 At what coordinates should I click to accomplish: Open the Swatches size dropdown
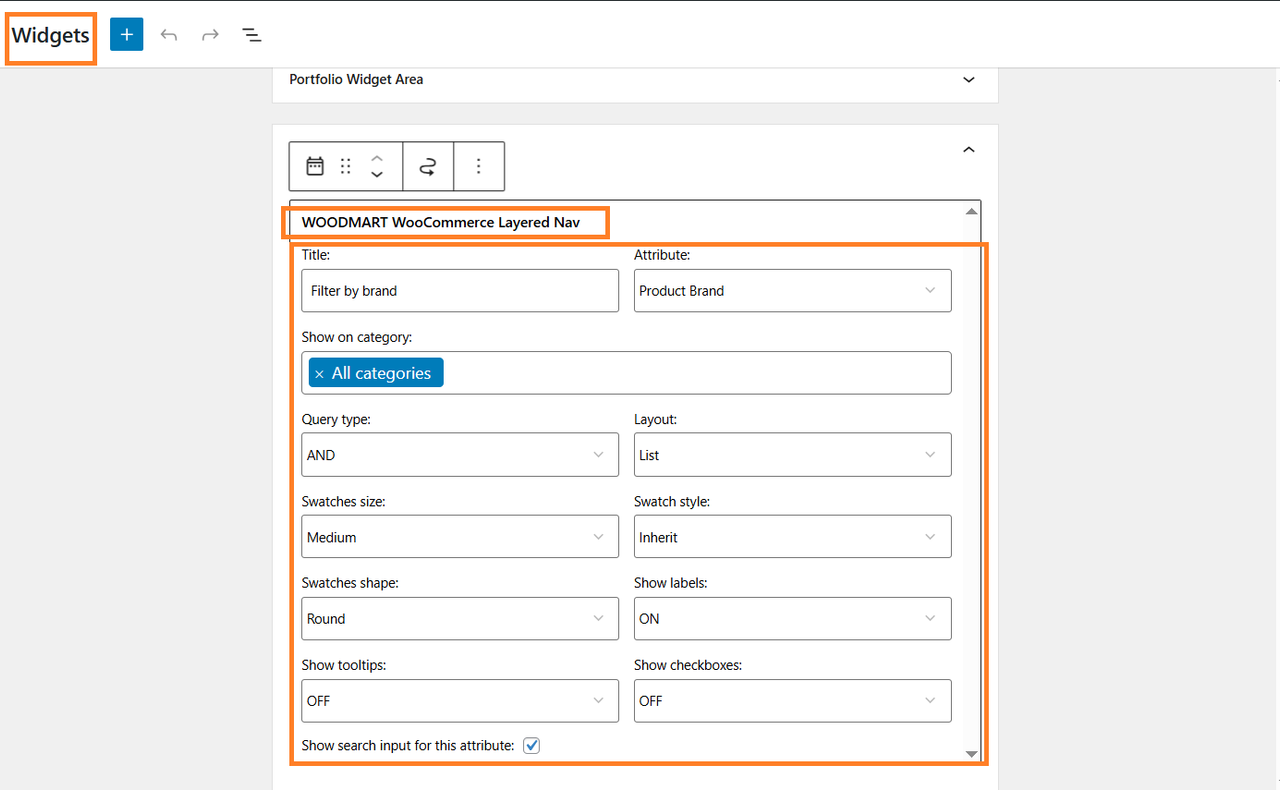(x=460, y=537)
